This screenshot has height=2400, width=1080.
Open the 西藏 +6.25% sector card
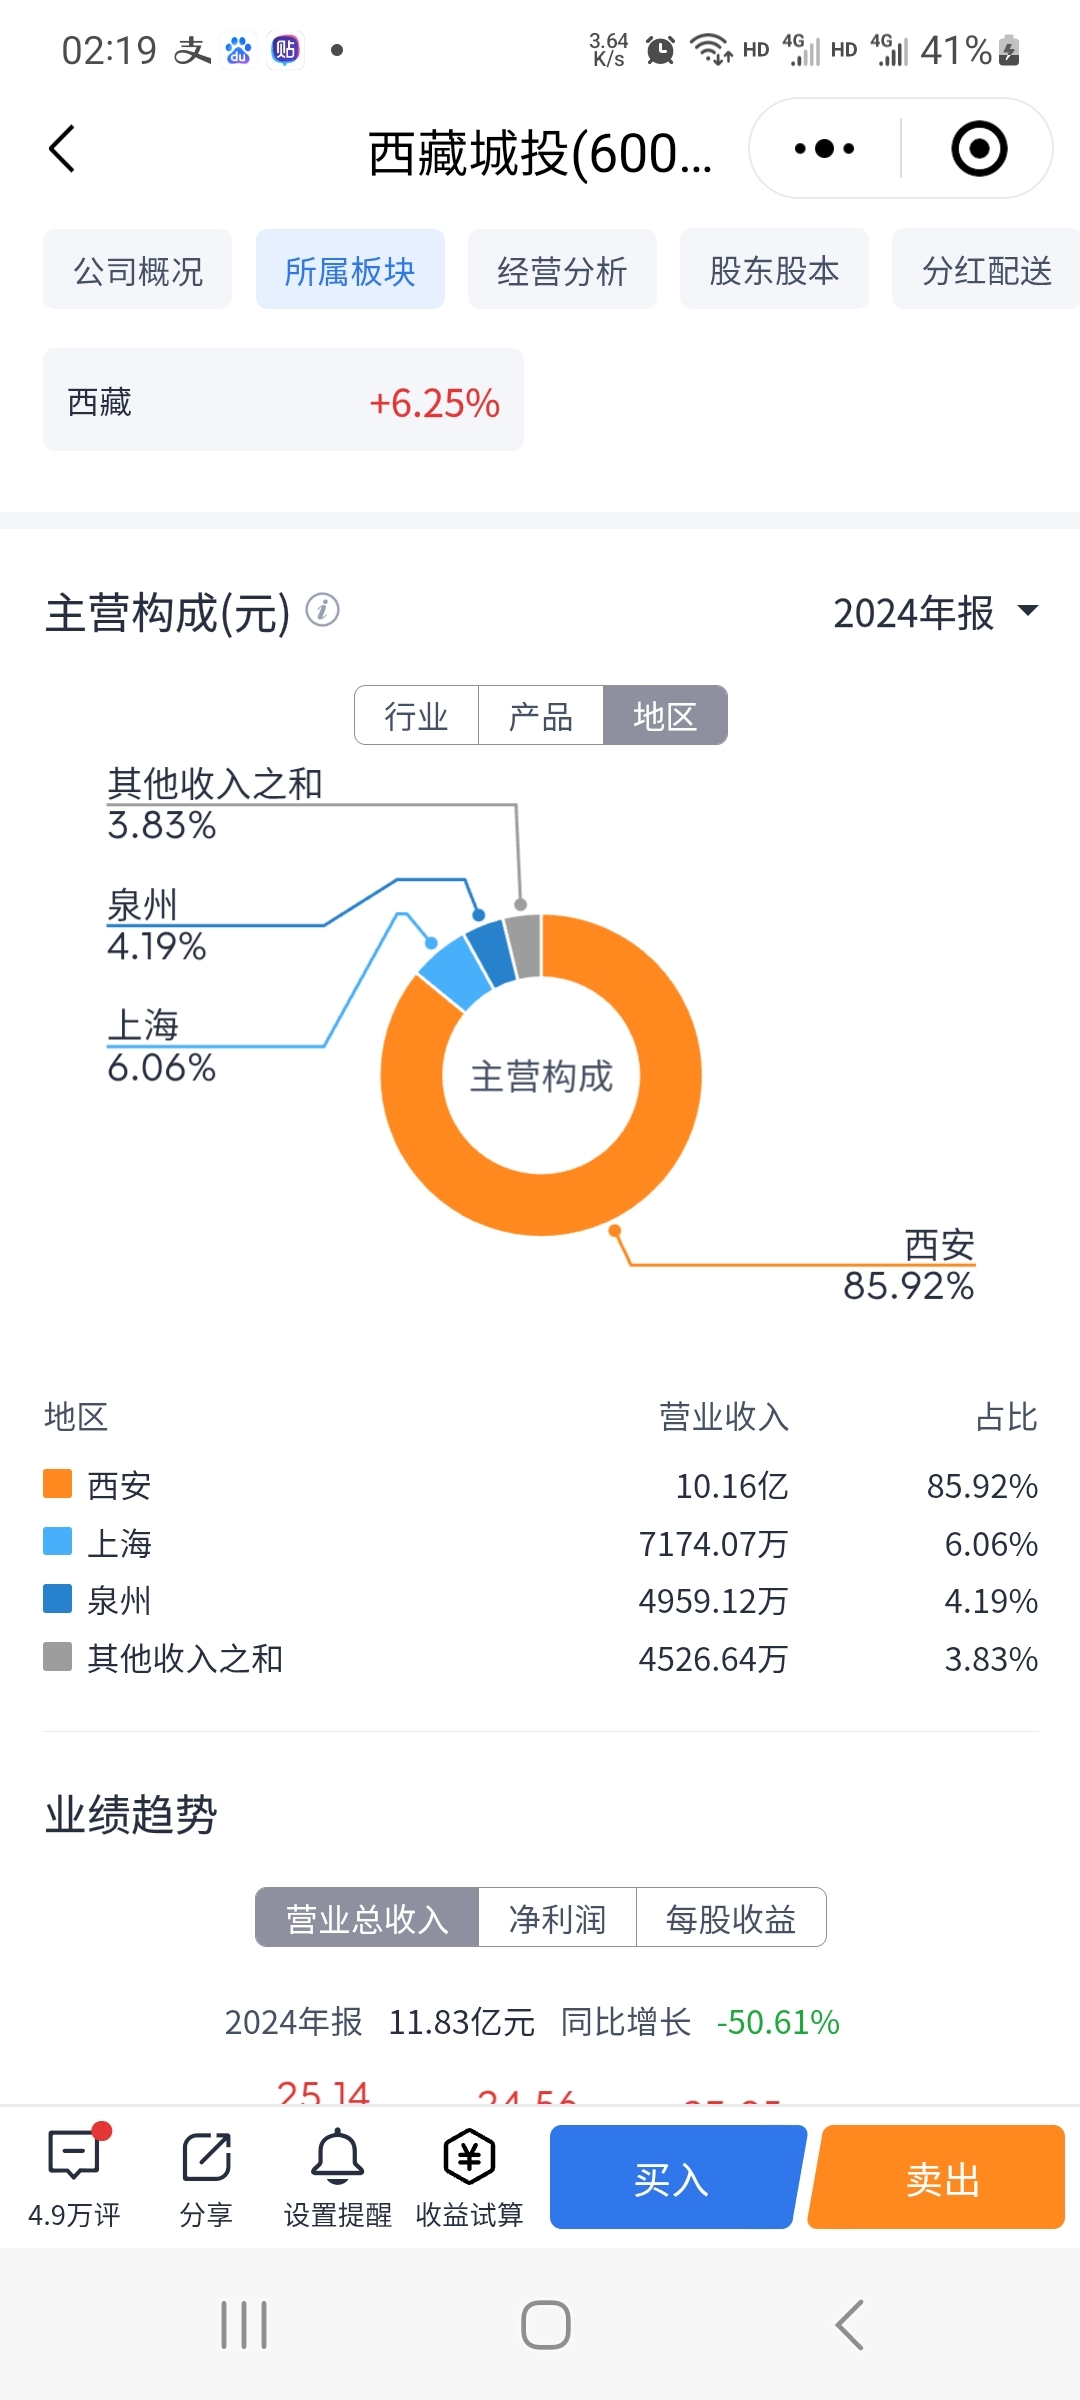(283, 400)
